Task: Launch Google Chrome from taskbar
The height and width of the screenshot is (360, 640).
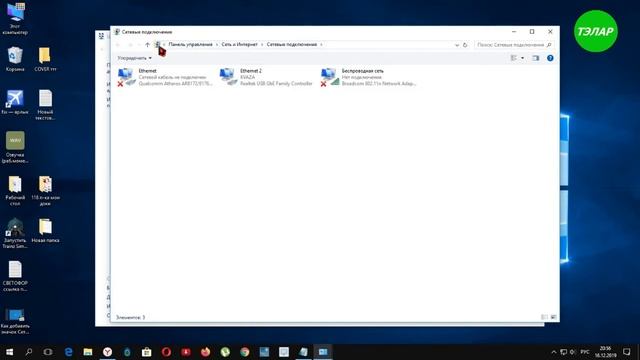Action: click(244, 352)
